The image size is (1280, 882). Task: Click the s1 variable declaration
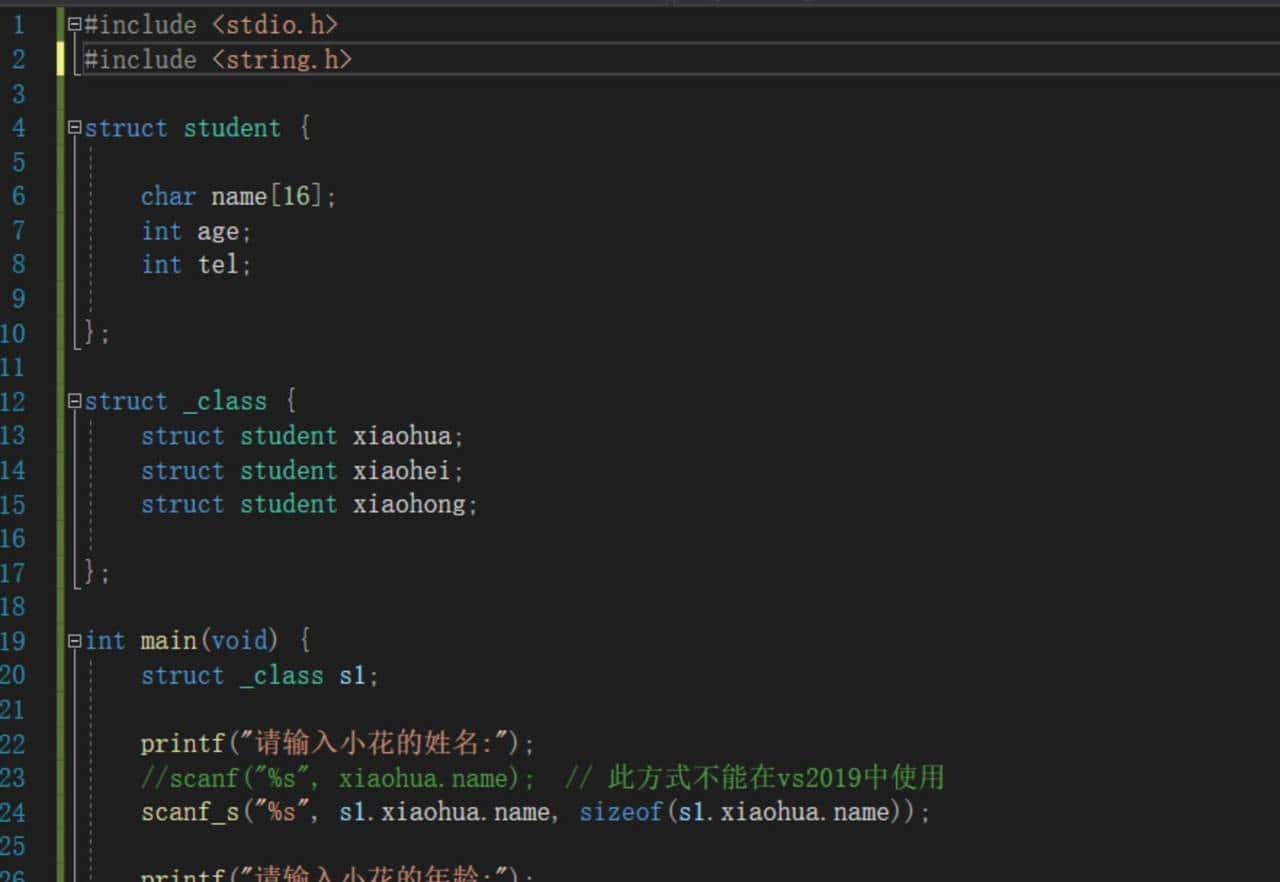[352, 676]
